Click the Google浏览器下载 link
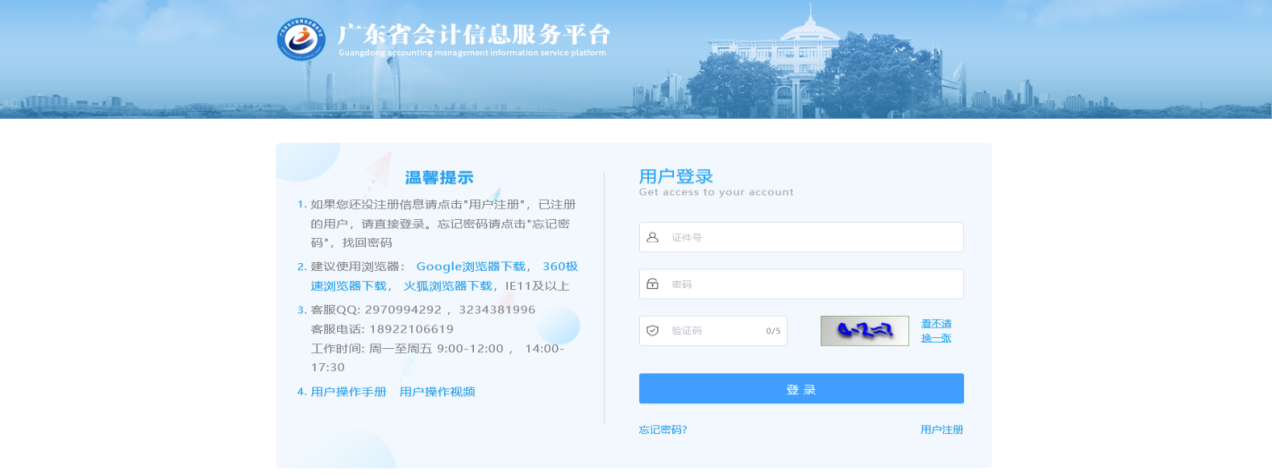 tap(470, 266)
